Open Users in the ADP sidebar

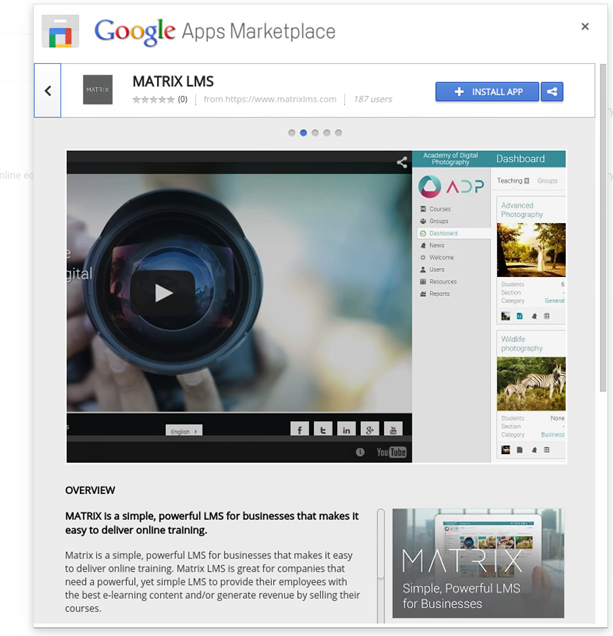click(x=432, y=269)
